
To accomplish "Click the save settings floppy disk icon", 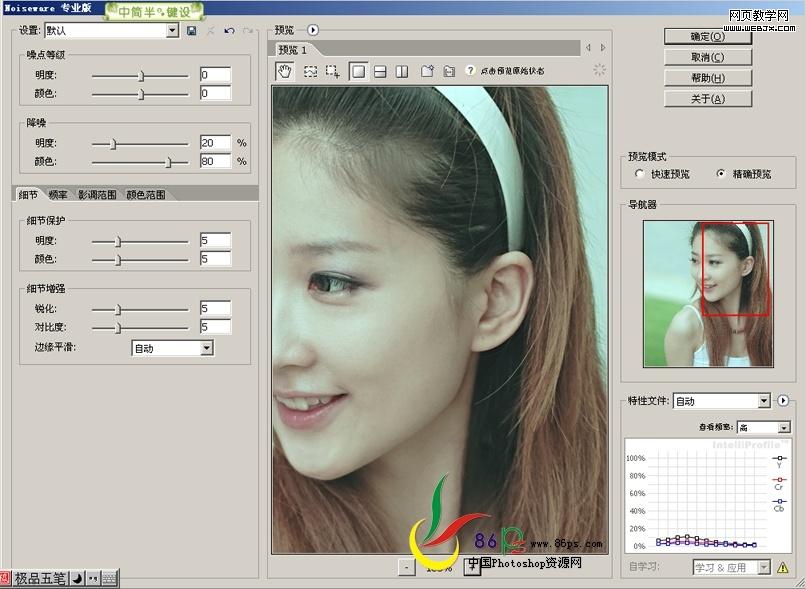I will click(x=191, y=31).
